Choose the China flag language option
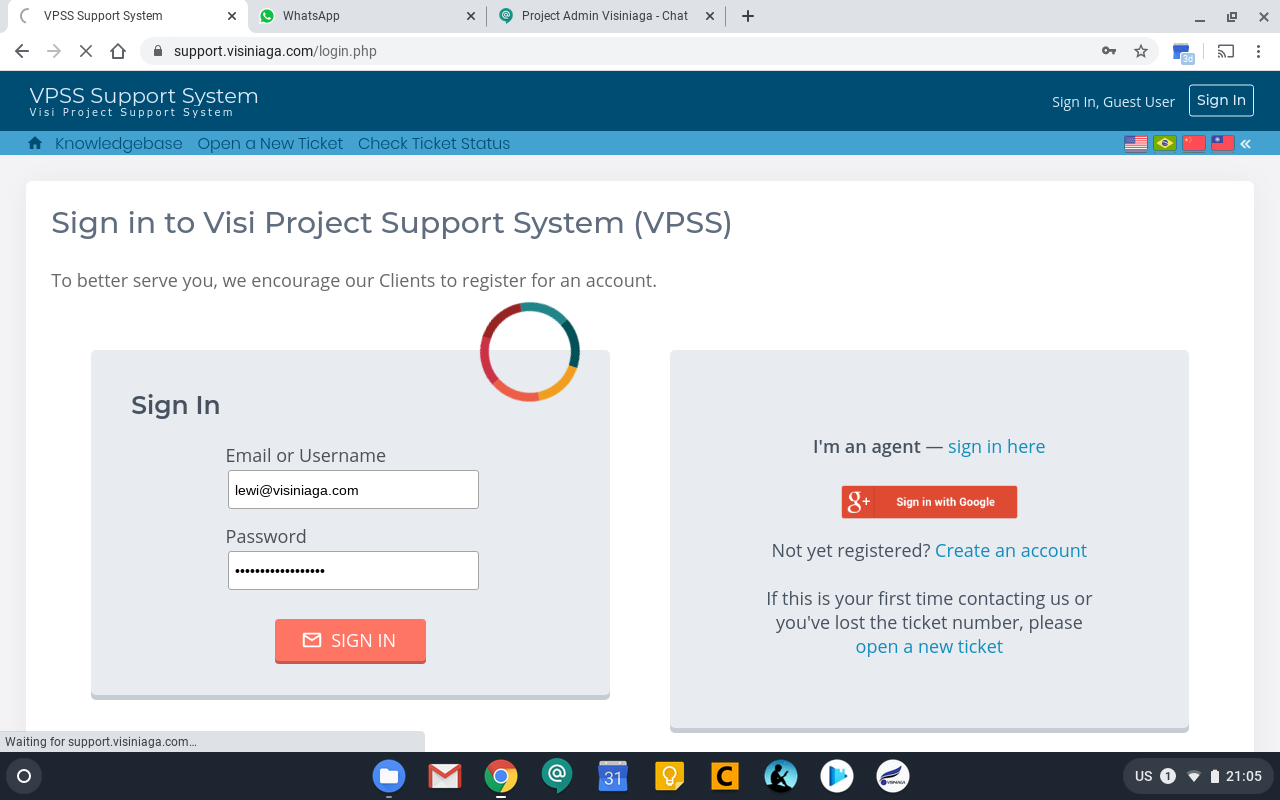This screenshot has height=800, width=1280. [x=1194, y=143]
